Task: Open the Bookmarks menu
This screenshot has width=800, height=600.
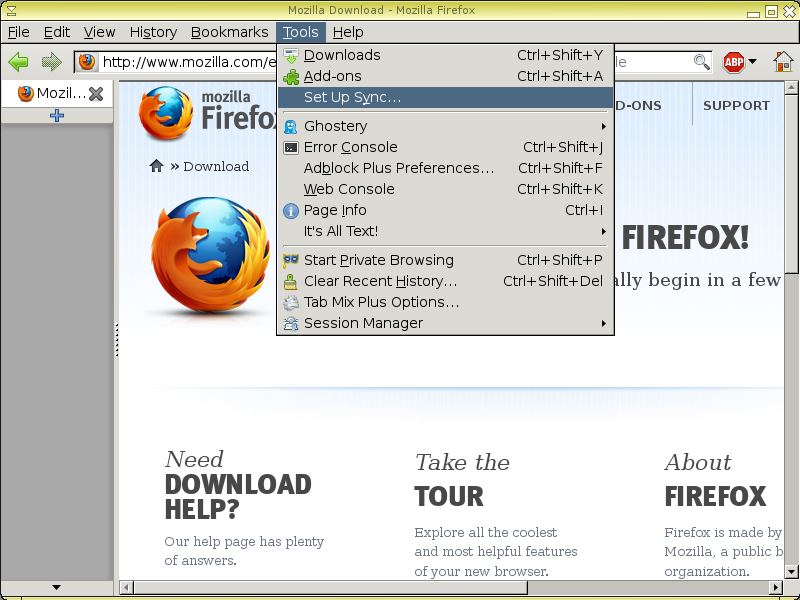Action: (229, 32)
